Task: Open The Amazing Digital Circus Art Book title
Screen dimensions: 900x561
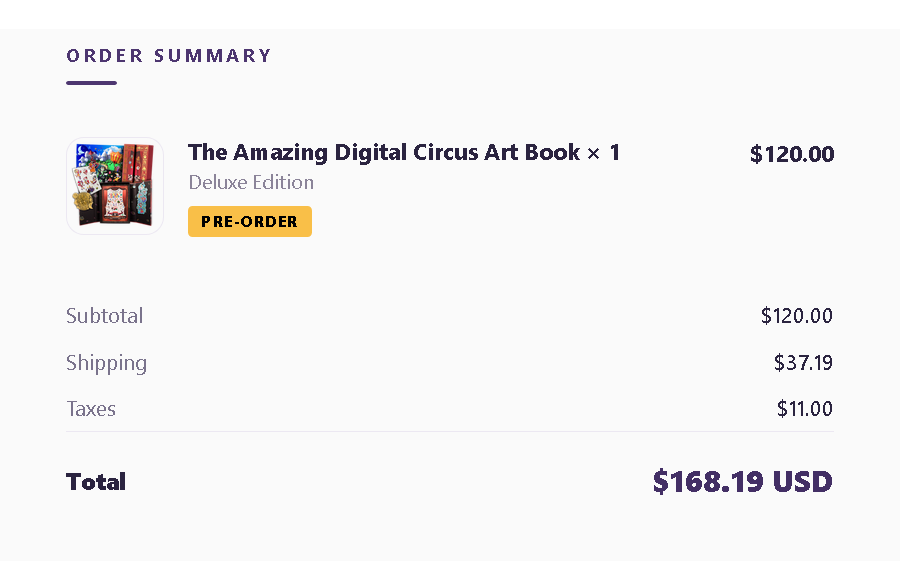Action: pos(384,152)
